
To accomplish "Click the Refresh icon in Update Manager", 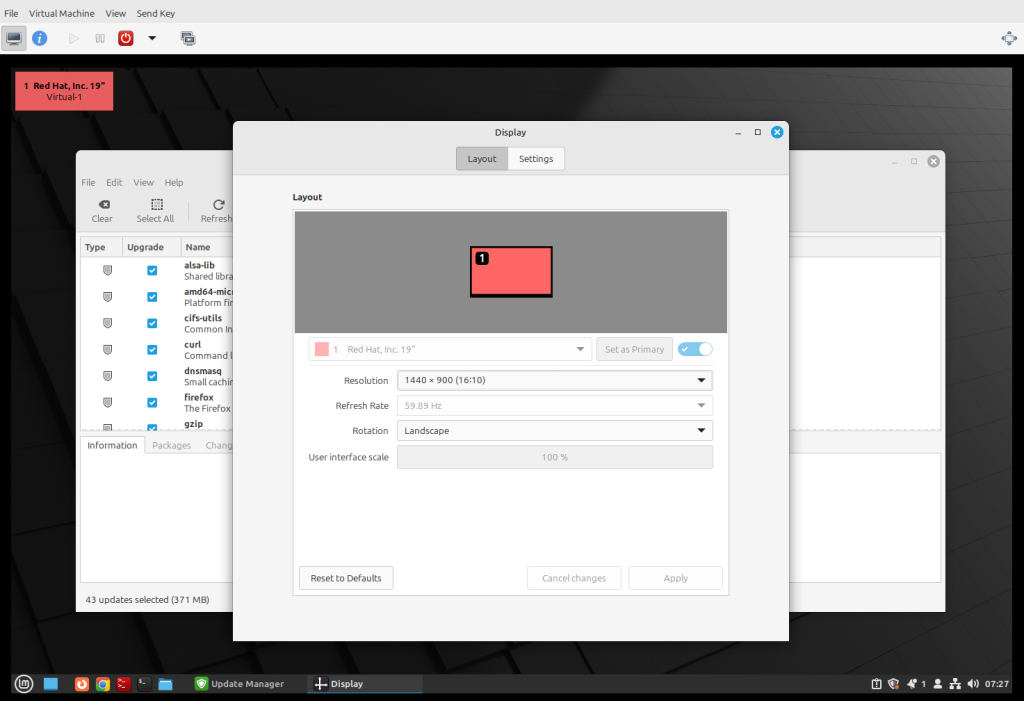I will [x=217, y=211].
